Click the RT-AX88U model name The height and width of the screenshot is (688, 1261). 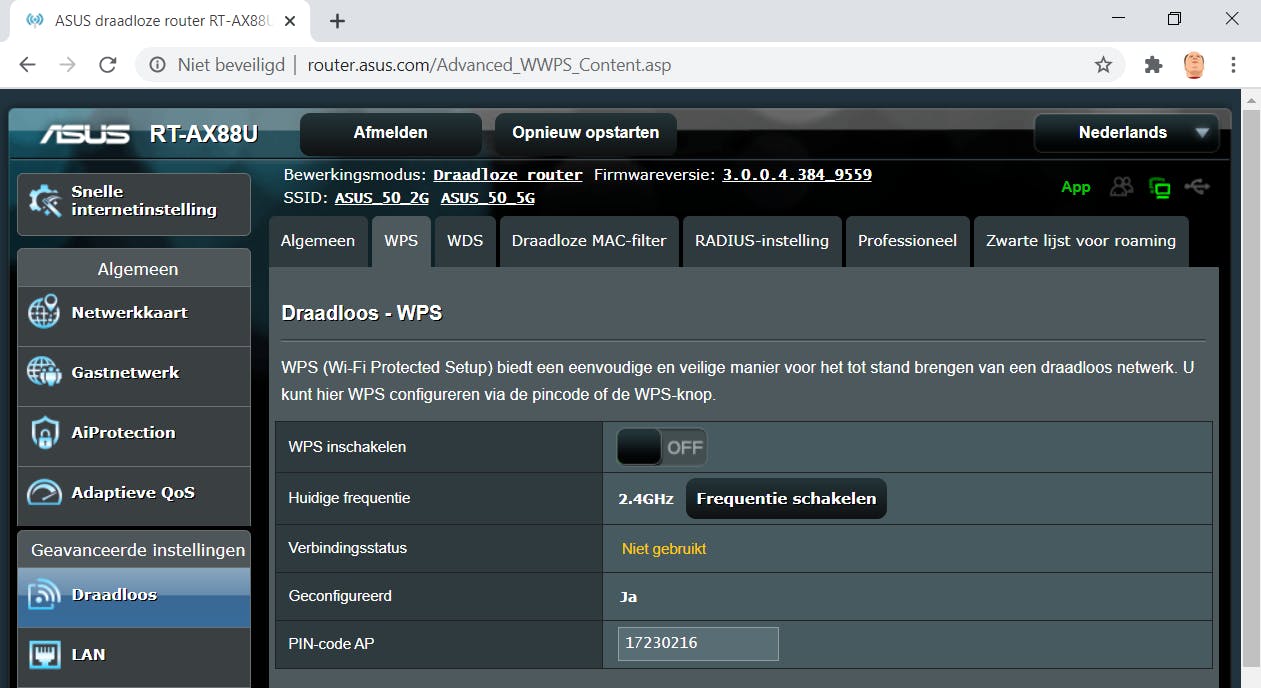coord(204,134)
